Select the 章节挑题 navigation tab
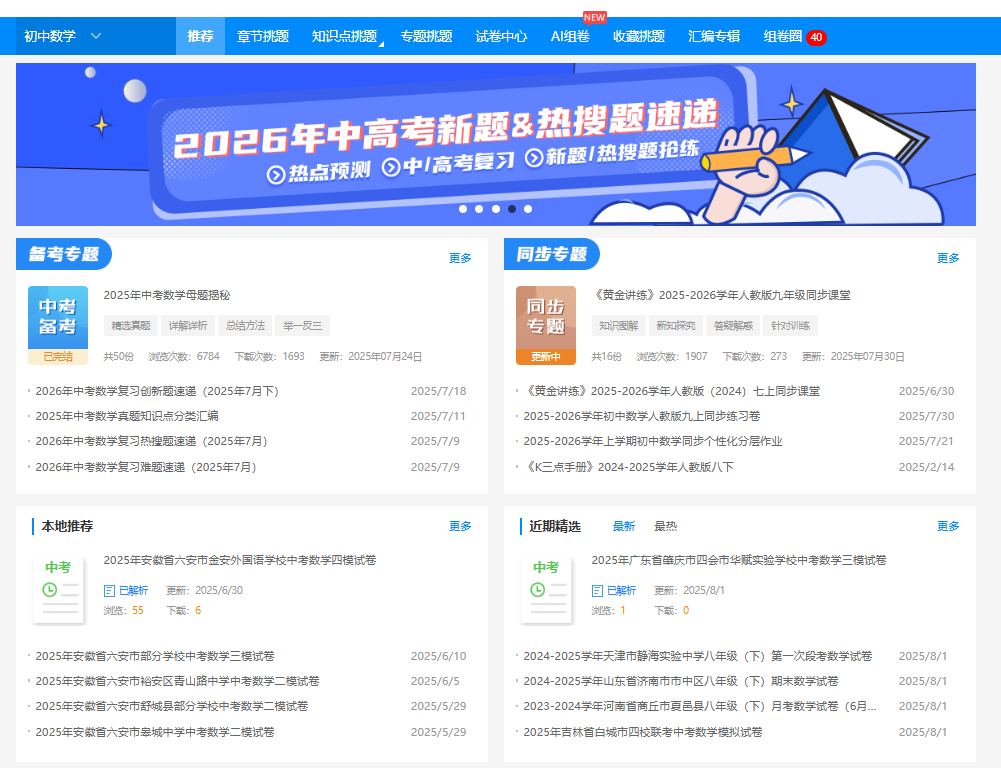This screenshot has width=1001, height=768. tap(262, 33)
